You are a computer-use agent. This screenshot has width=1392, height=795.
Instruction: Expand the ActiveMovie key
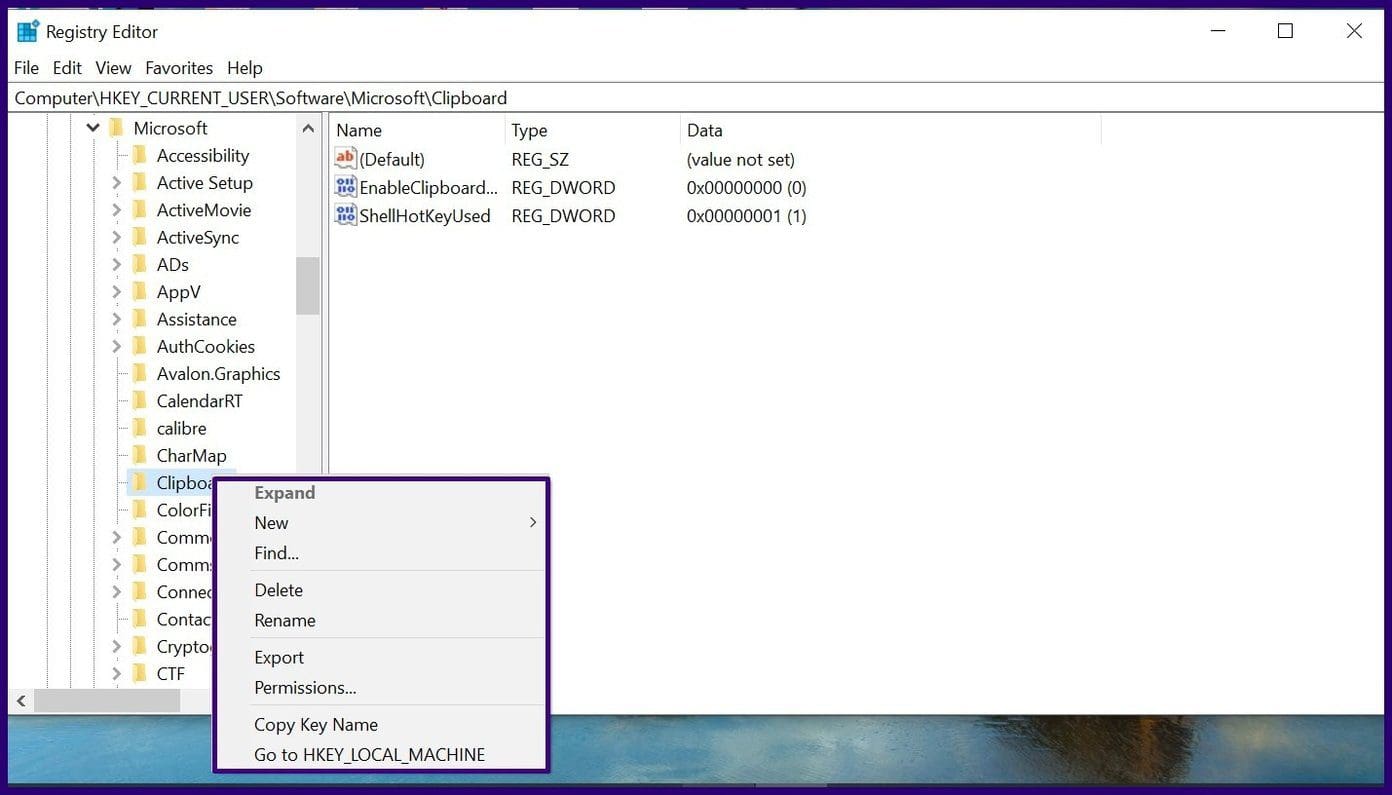click(116, 210)
